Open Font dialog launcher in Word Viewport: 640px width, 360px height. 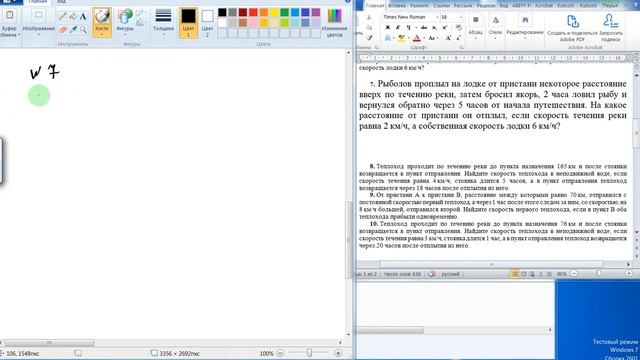(x=461, y=48)
